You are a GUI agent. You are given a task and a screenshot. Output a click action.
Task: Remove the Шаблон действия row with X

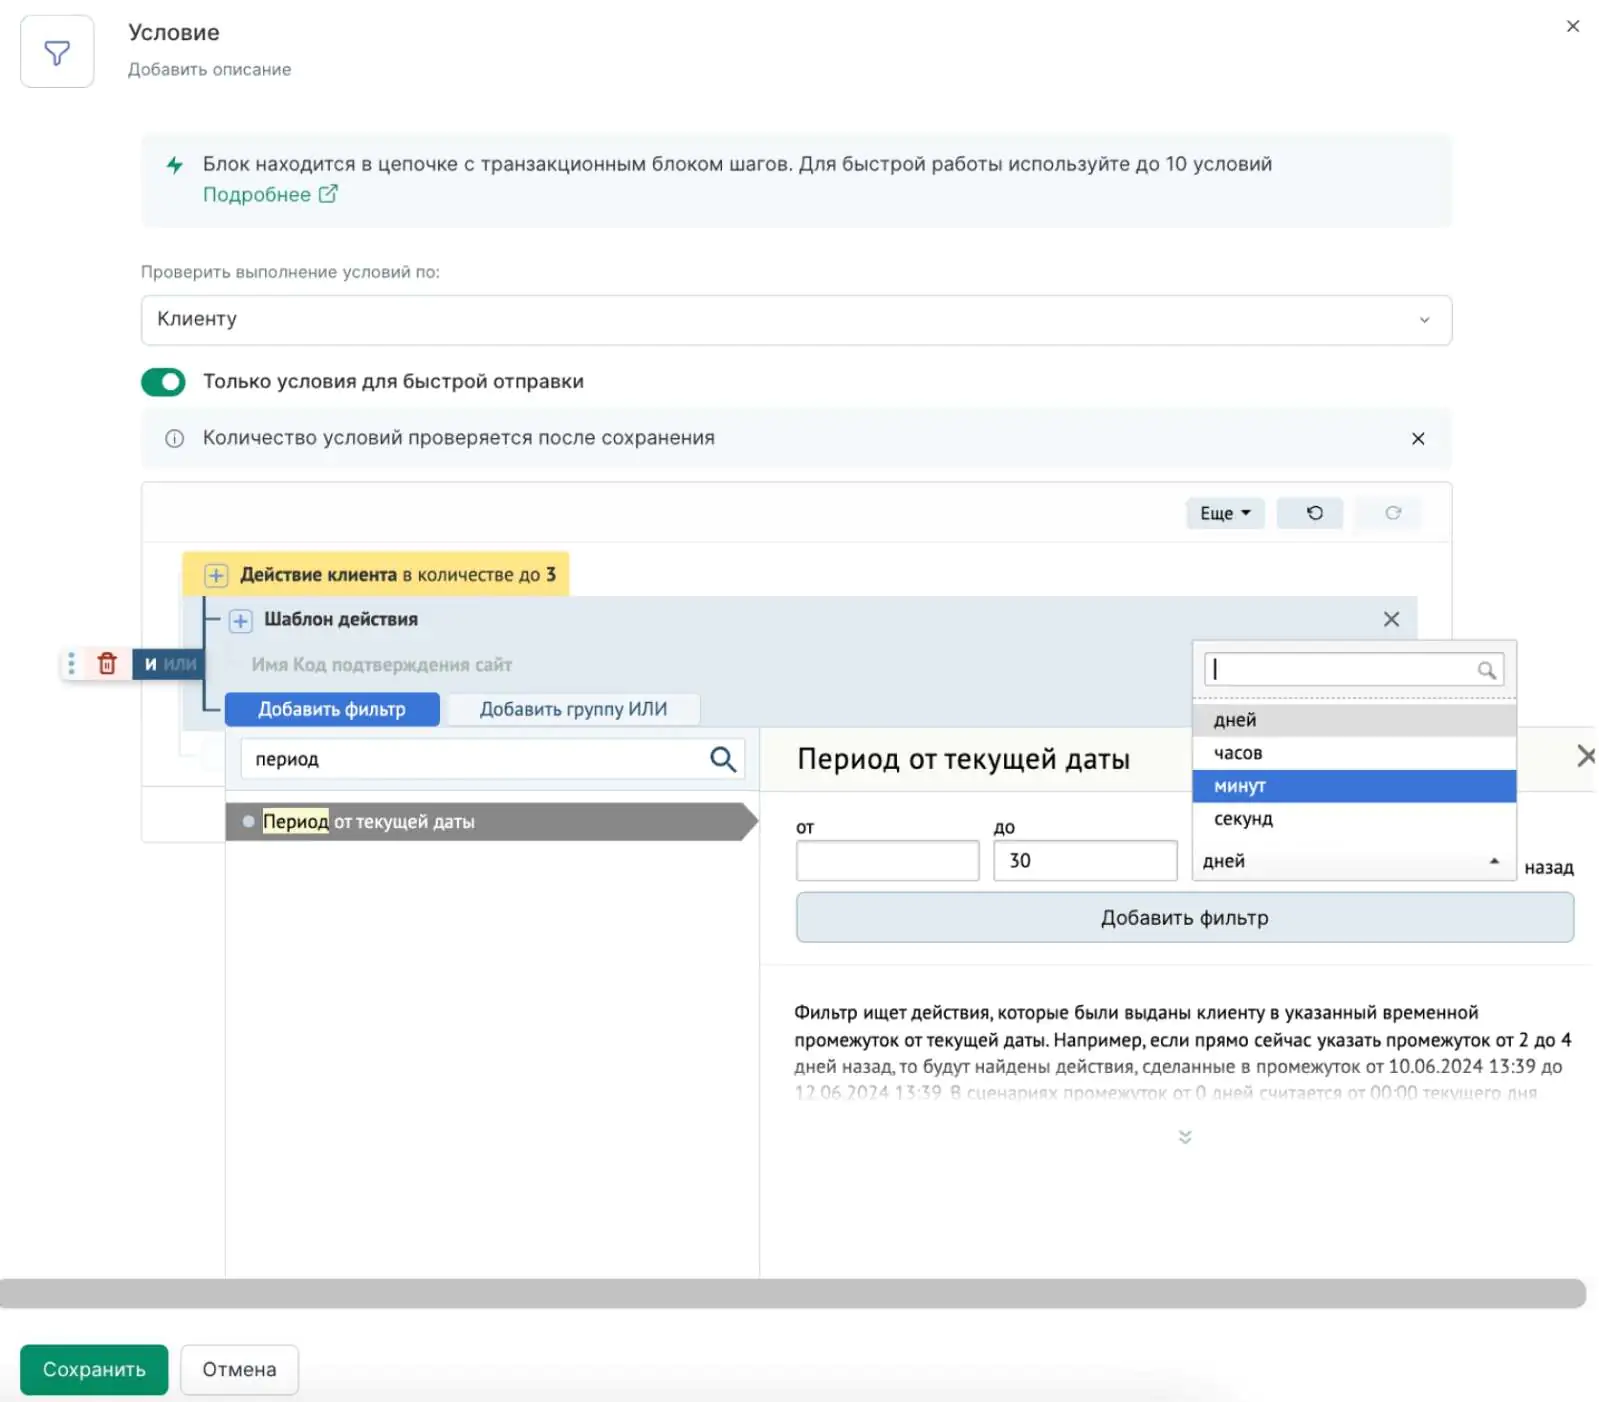[1390, 619]
